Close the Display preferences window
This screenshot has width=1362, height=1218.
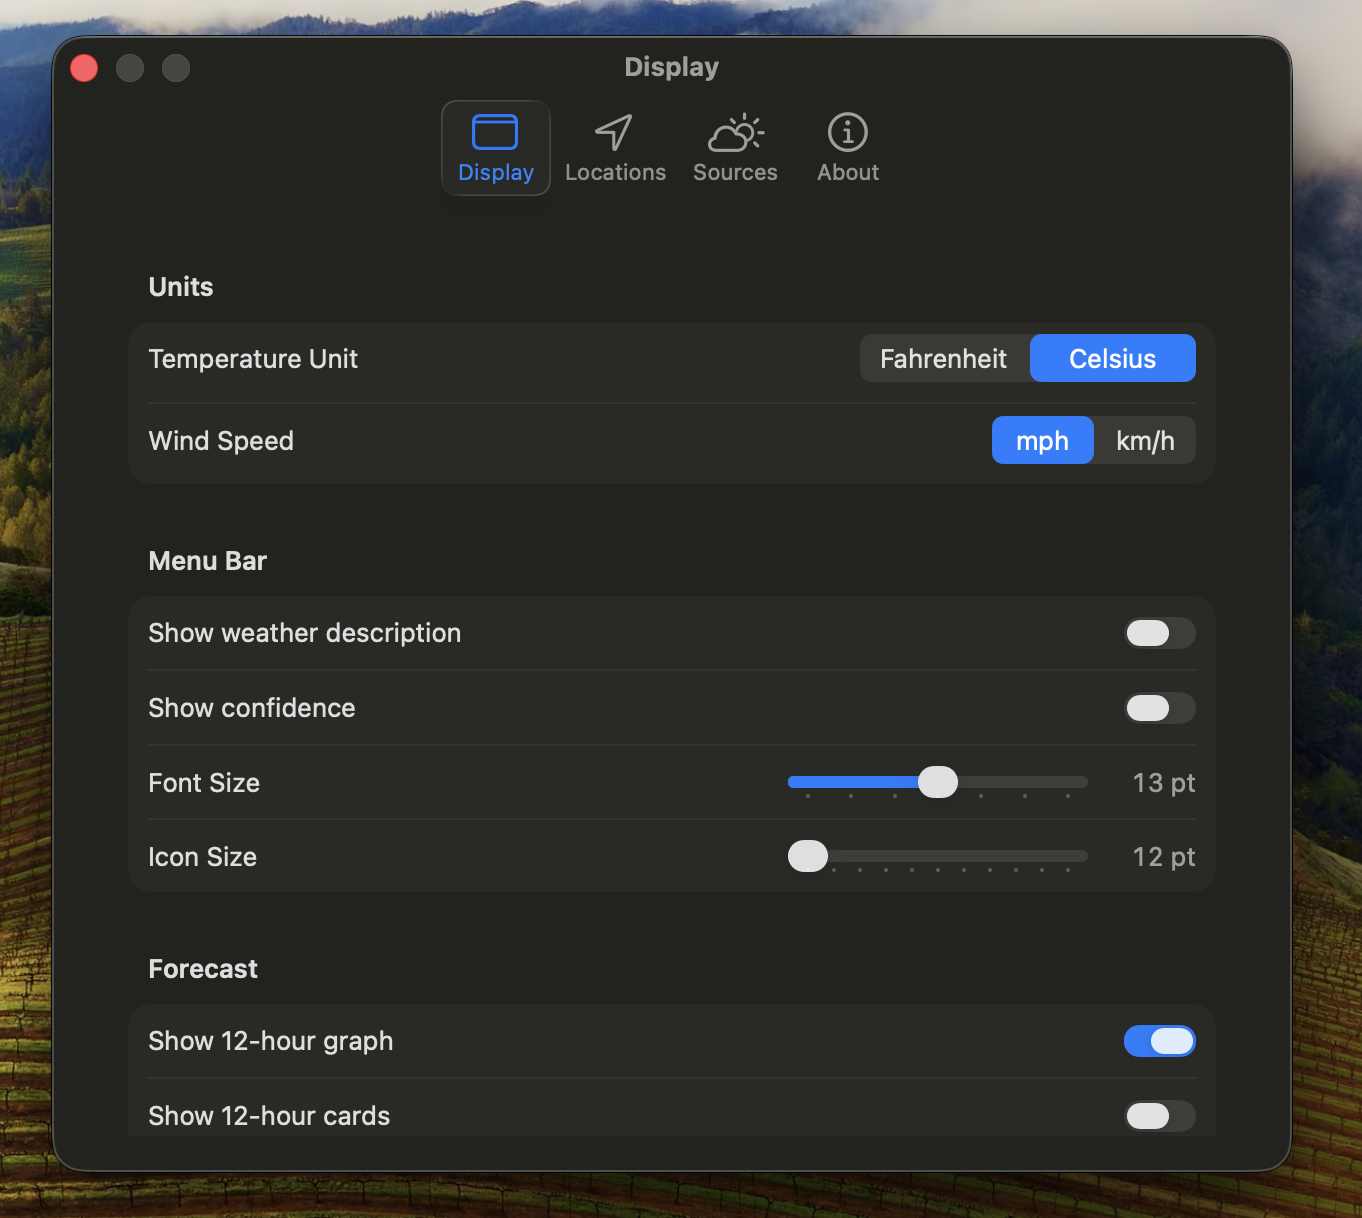[x=84, y=68]
